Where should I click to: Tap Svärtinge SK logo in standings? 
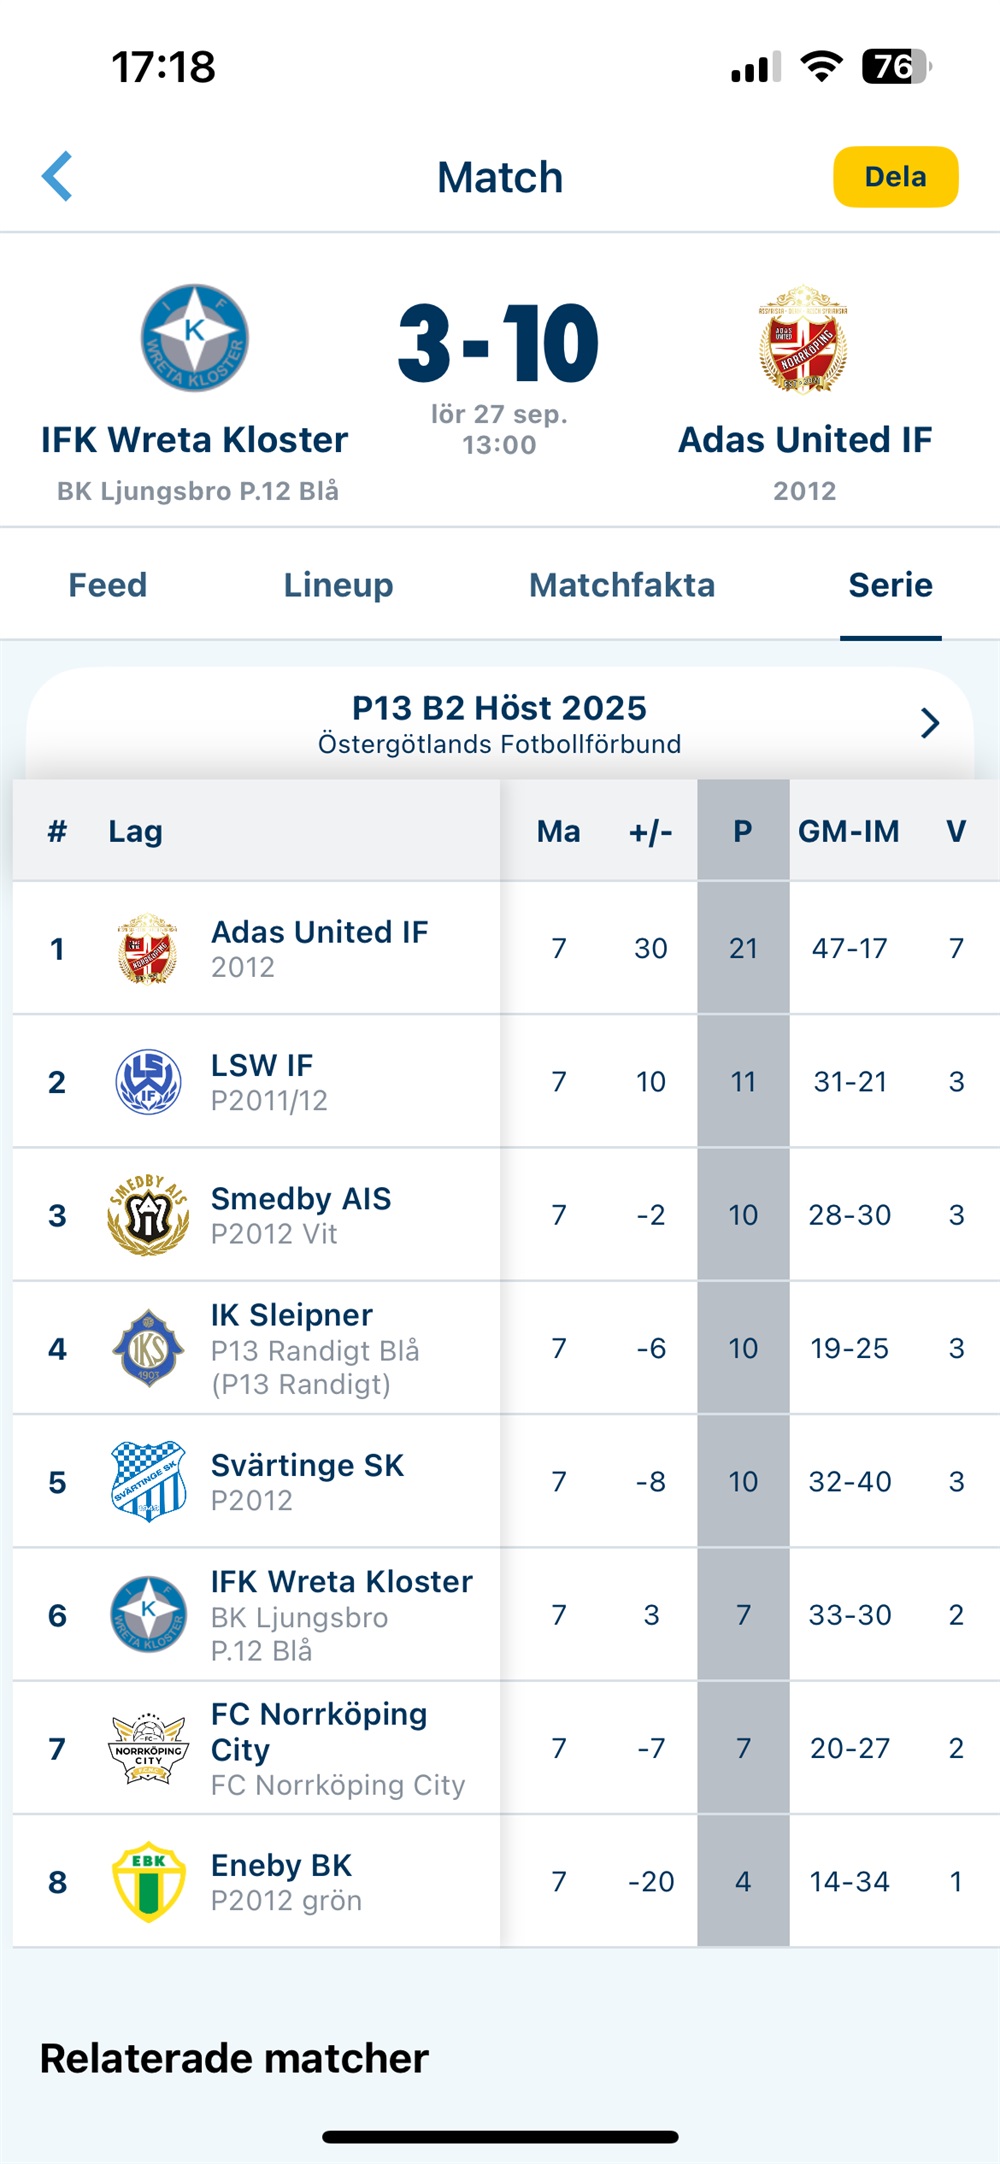[148, 1481]
